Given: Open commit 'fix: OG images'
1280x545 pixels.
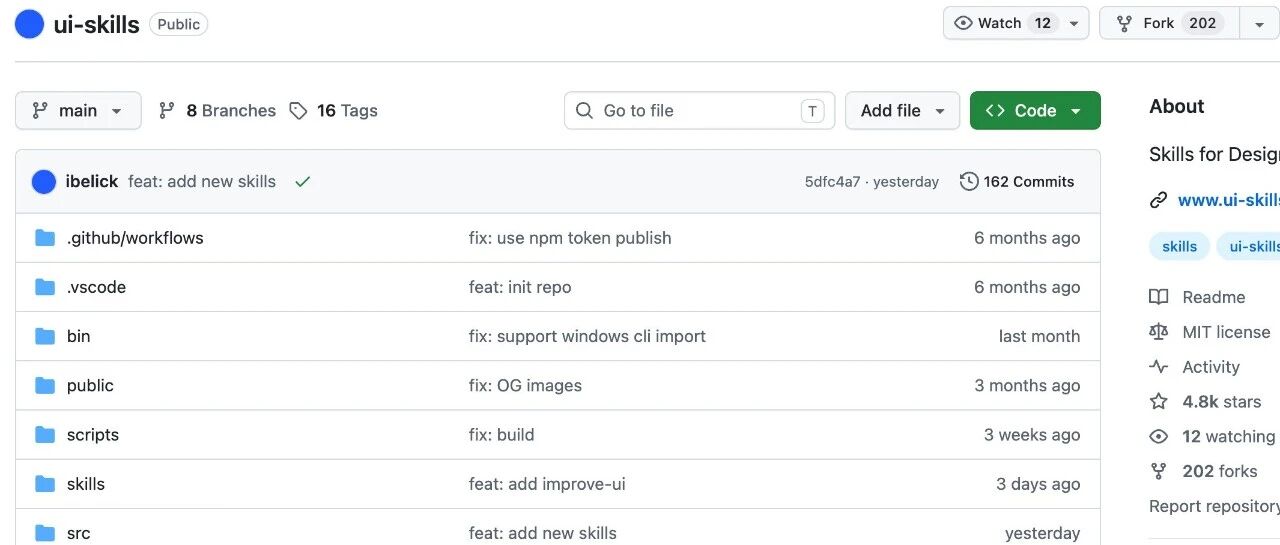Looking at the screenshot, I should [x=525, y=385].
